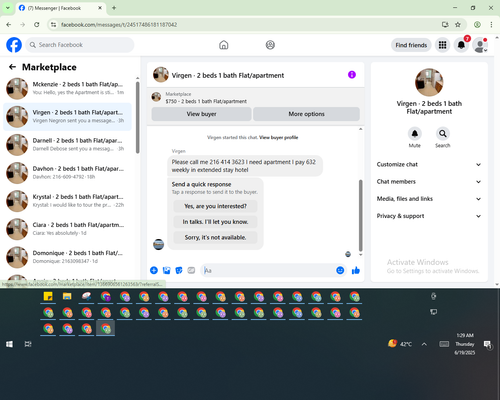Click the message thread scrollbar
Image resolution: width=500 pixels, height=400 pixels.
tap(360, 215)
